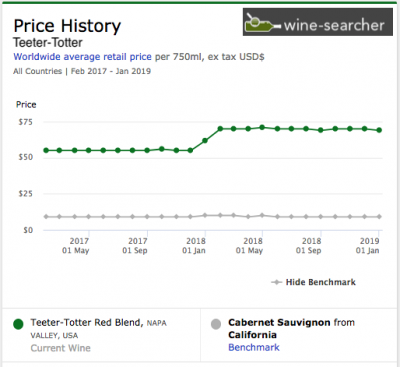Viewport: 400px width, 367px height.
Task: Click the 2017 01 Sep axis label
Action: pyautogui.click(x=135, y=246)
